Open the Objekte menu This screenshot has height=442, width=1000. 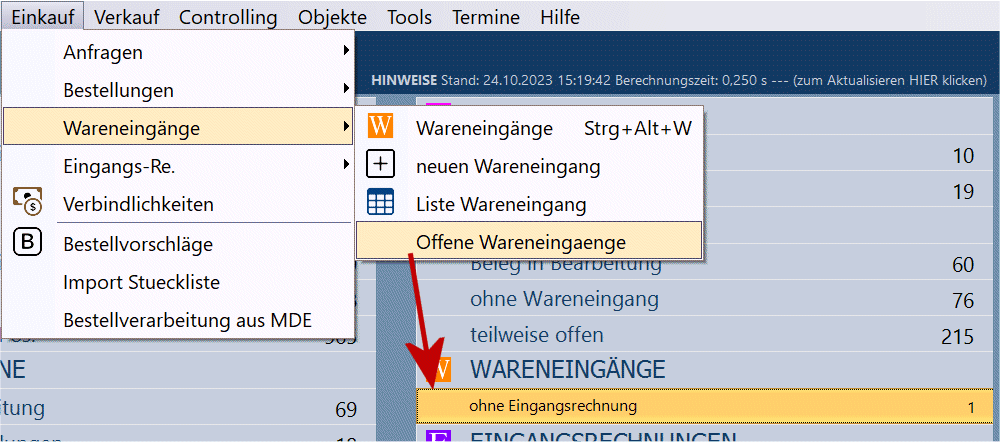point(332,17)
